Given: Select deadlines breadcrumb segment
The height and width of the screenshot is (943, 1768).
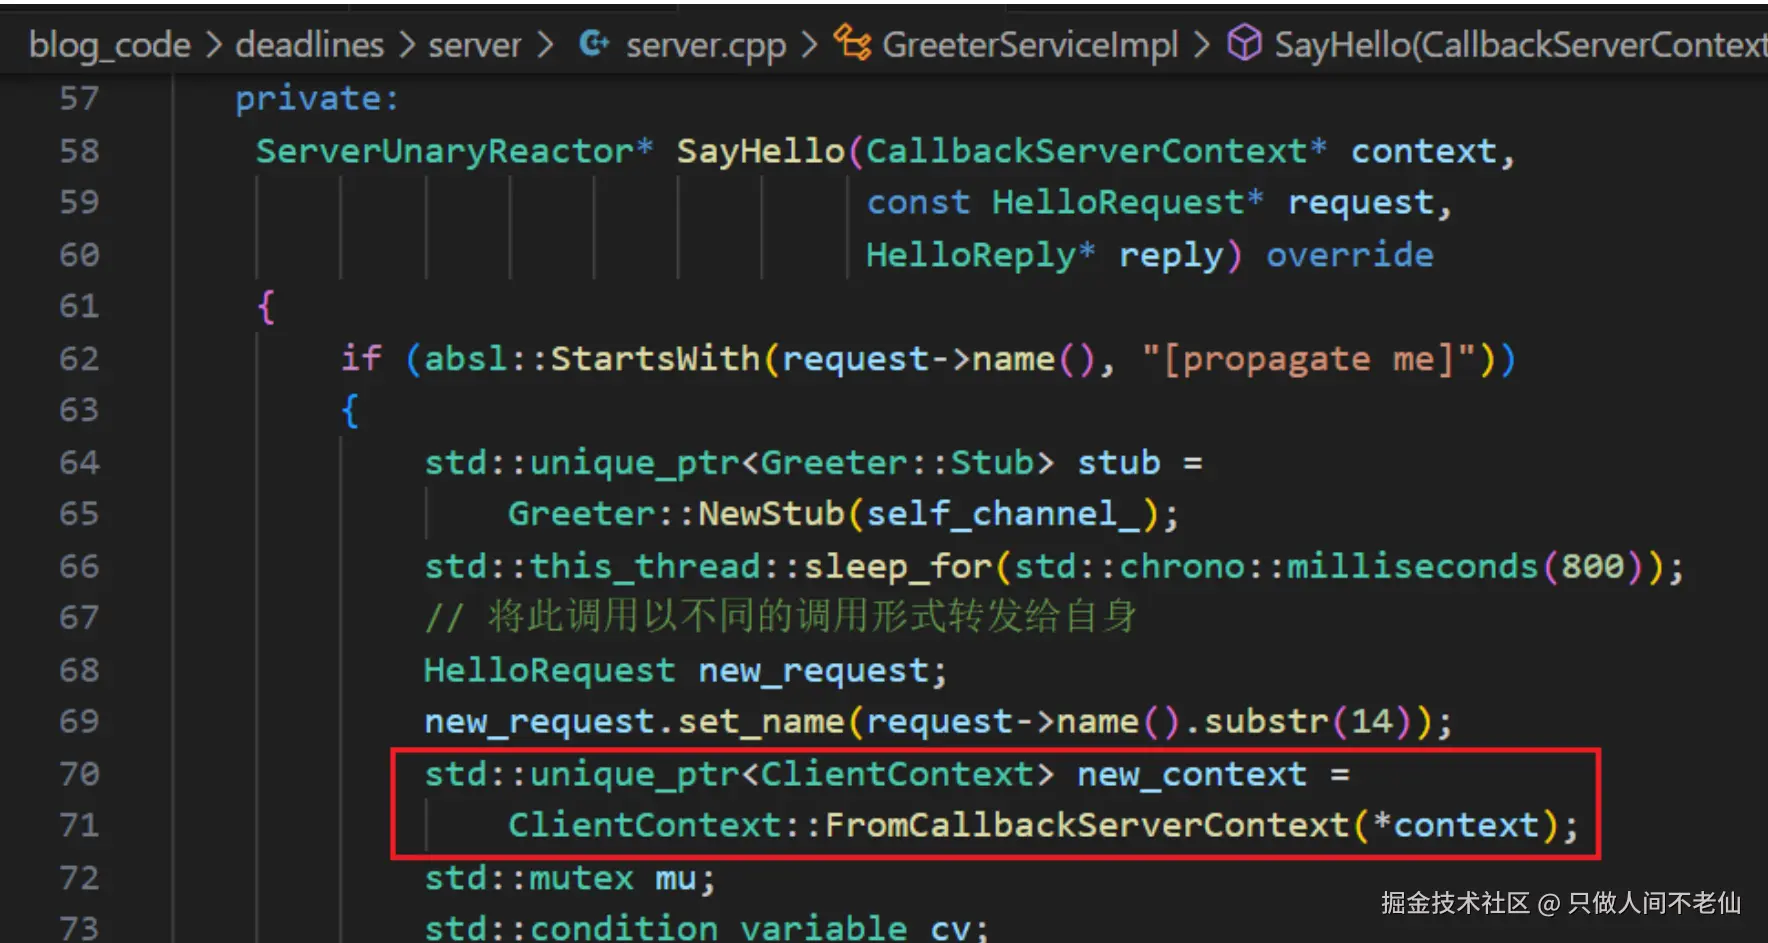Looking at the screenshot, I should [x=310, y=45].
